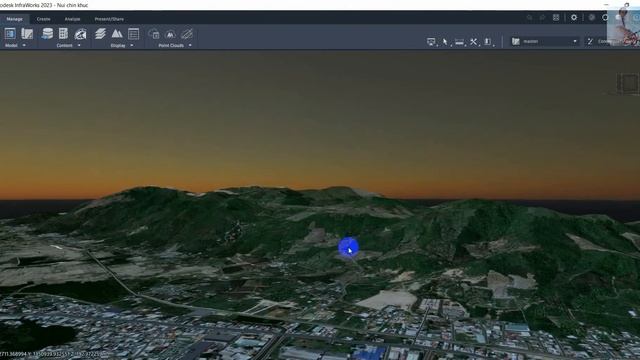This screenshot has width=640, height=360.
Task: Click the first Point Clouds cloud icon
Action: [154, 34]
